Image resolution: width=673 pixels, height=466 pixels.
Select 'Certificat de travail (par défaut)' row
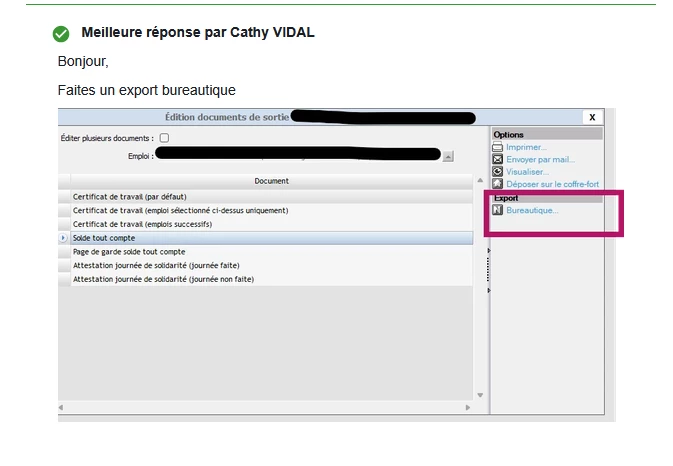pyautogui.click(x=271, y=197)
